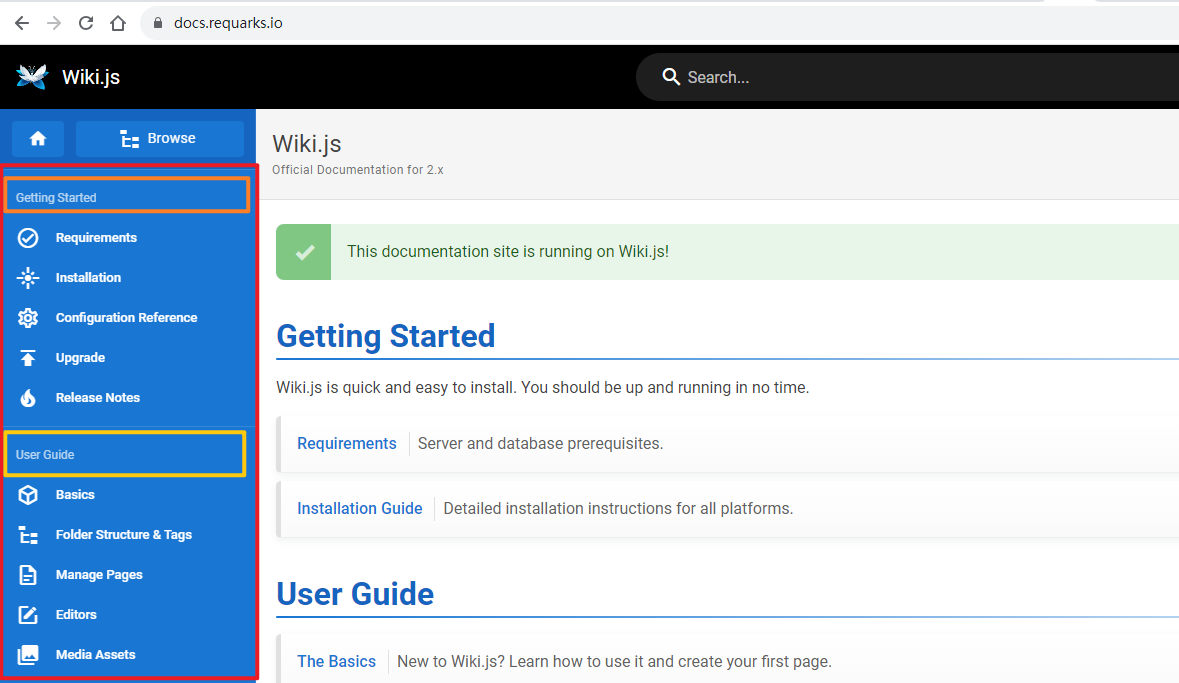Image resolution: width=1179 pixels, height=683 pixels.
Task: Open Installation in the sidebar
Action: (x=88, y=278)
